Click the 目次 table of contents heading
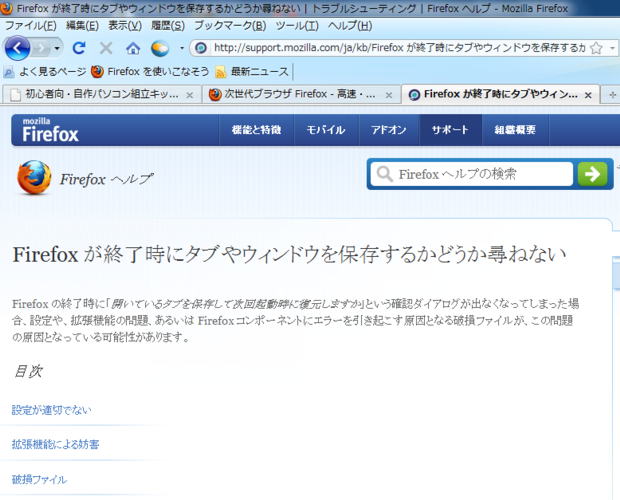Image resolution: width=620 pixels, height=500 pixels. 28,372
